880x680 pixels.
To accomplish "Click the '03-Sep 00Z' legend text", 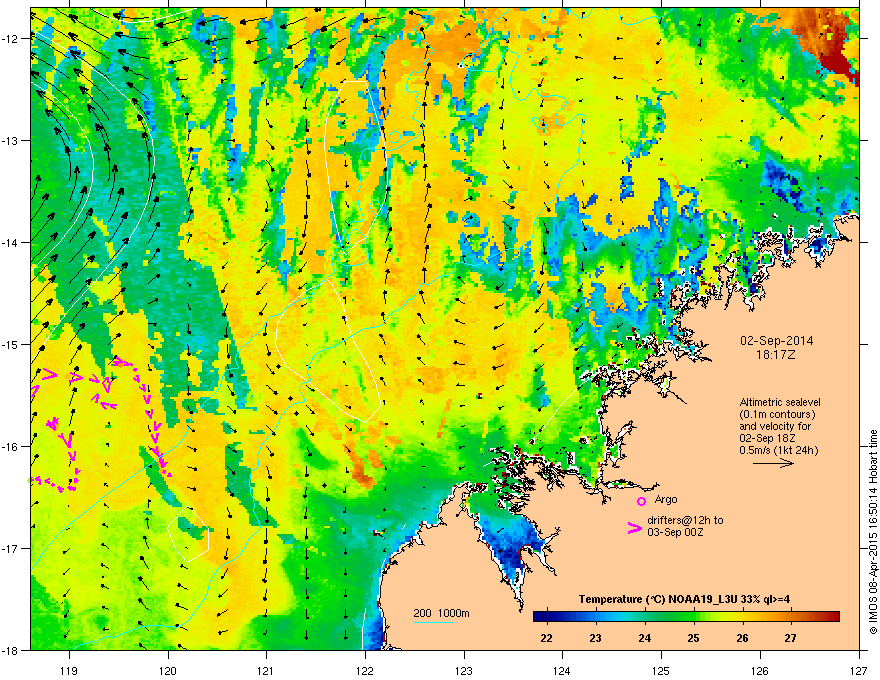I will tap(673, 532).
